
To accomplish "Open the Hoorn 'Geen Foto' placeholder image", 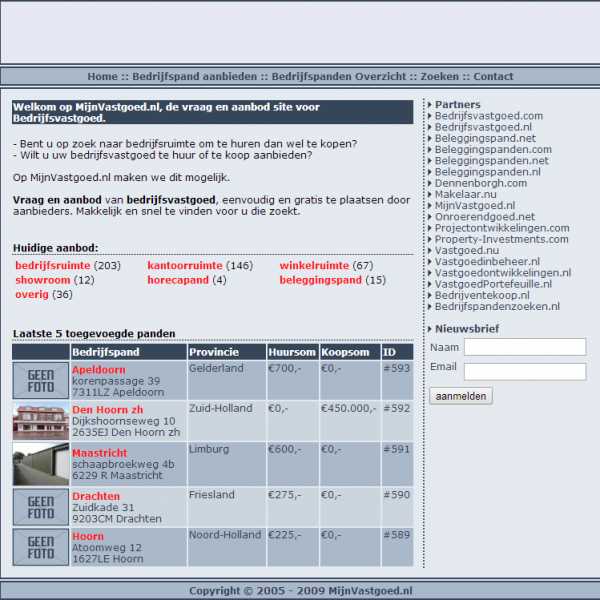I will (x=41, y=548).
